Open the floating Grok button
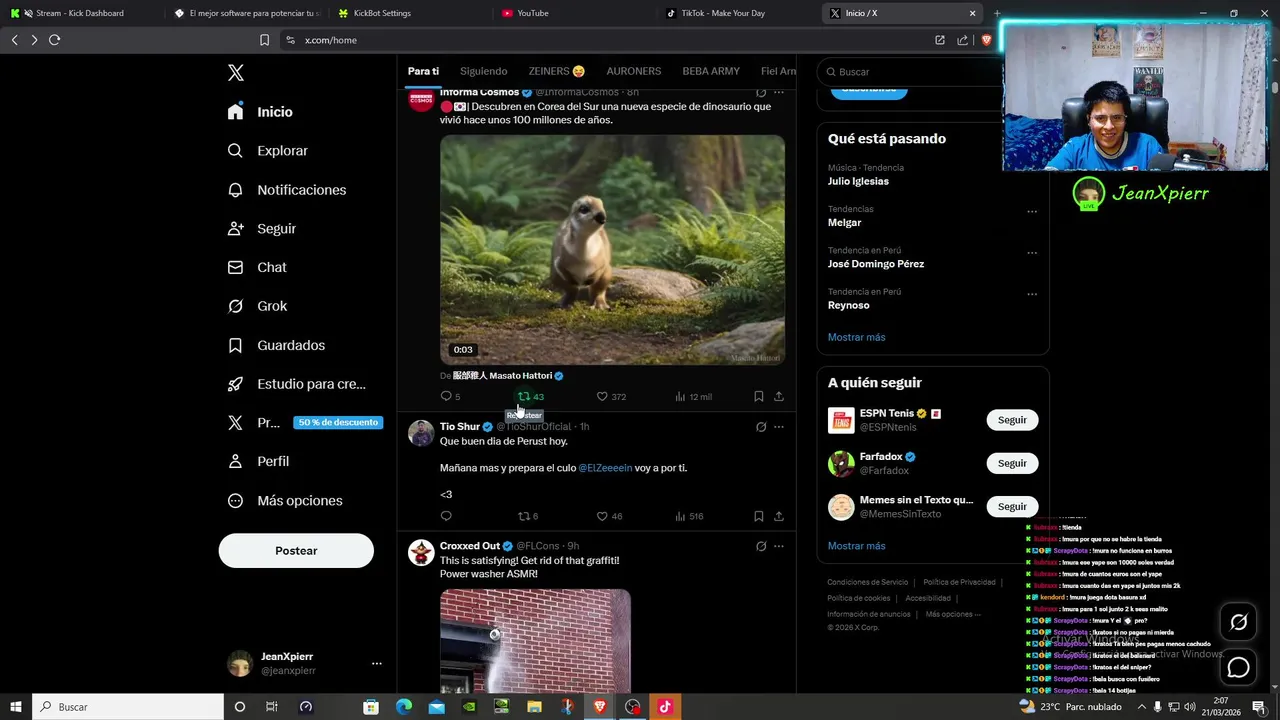The width and height of the screenshot is (1280, 720). coord(1238,623)
